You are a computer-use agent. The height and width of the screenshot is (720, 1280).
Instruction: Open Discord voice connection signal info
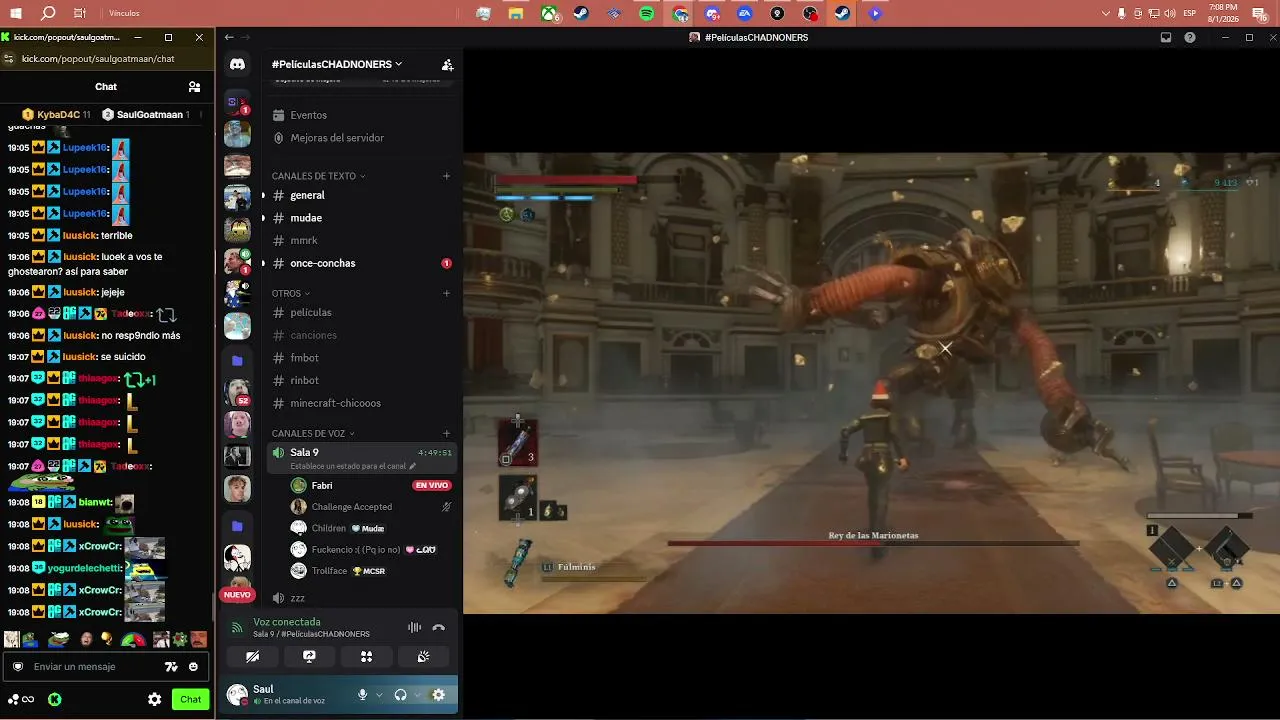237,628
